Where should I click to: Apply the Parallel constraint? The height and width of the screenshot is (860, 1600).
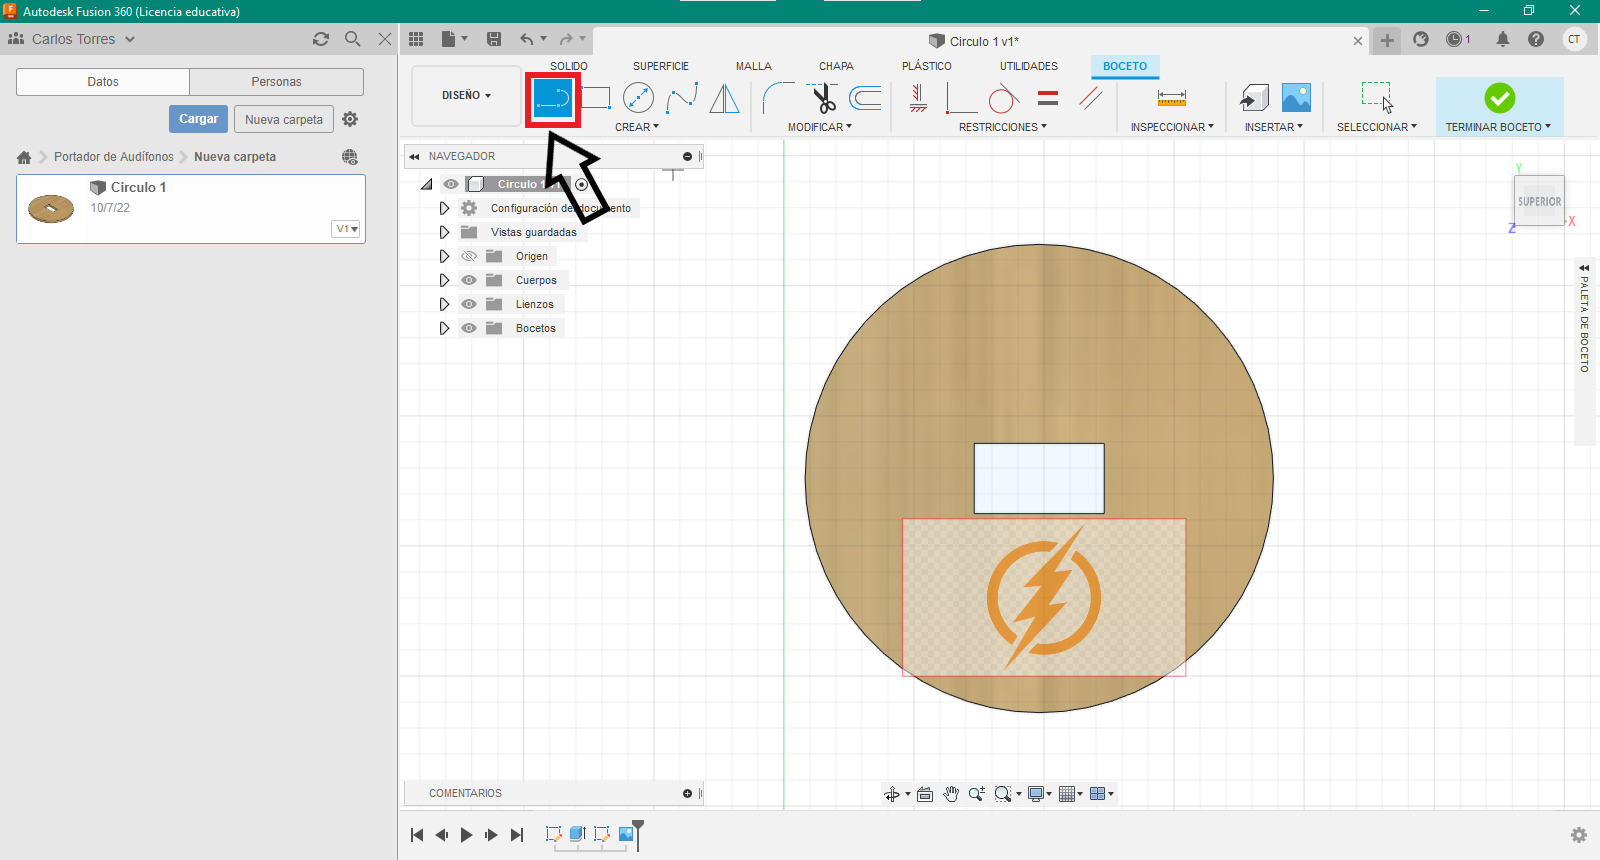pos(1091,98)
